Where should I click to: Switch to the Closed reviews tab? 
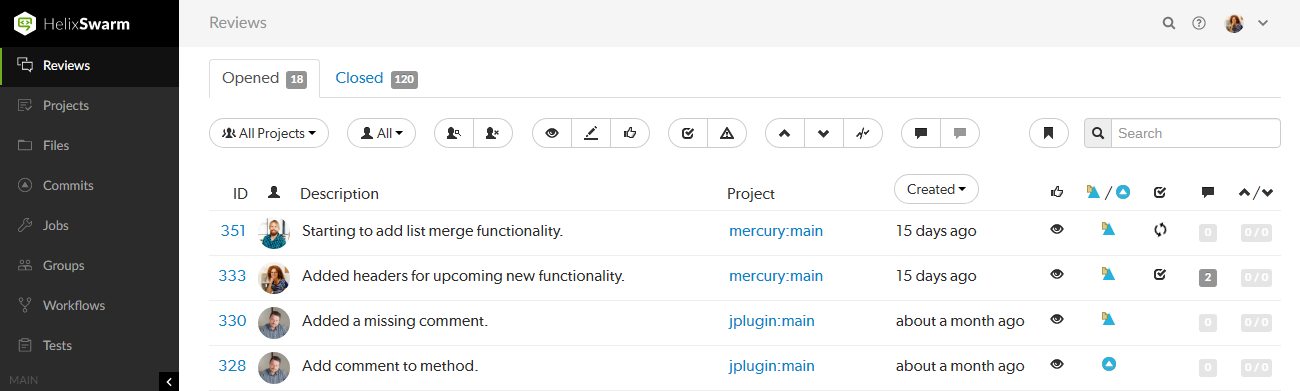point(376,78)
